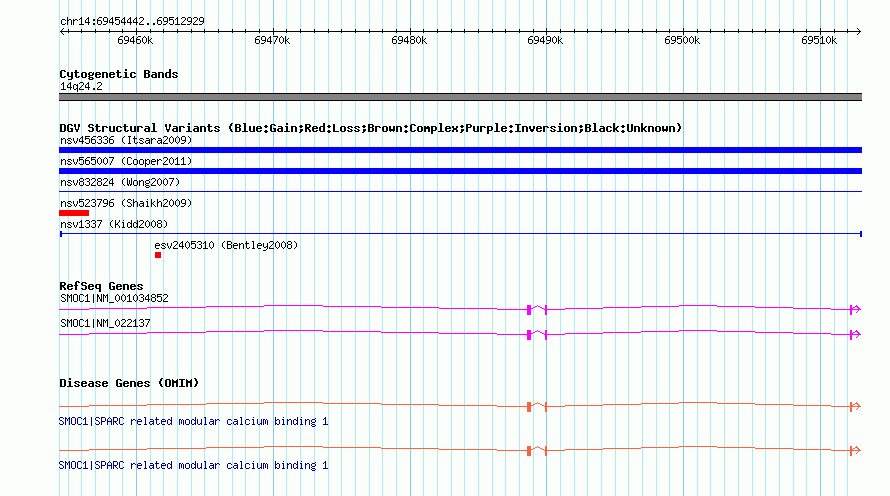Screen dimensions: 890x496
Task: Click the nsv832824 (Wong2007) label
Action: (120, 182)
